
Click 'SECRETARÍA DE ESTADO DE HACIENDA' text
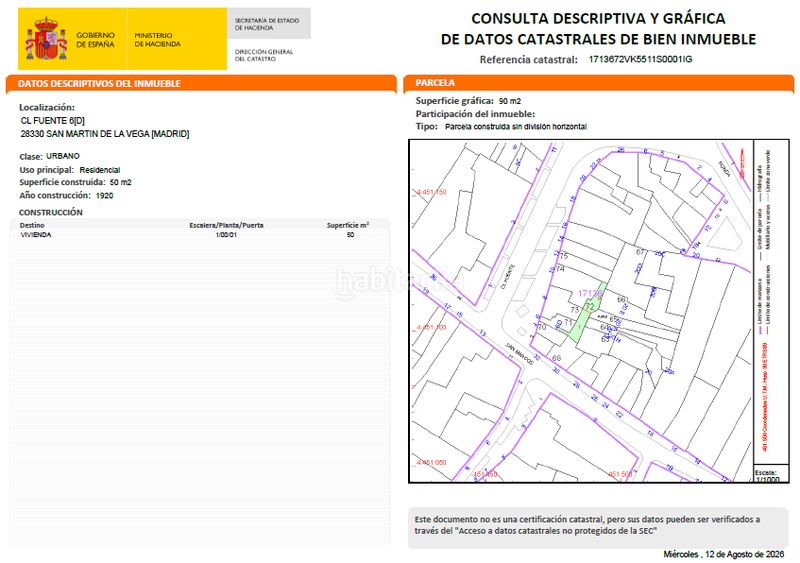(267, 24)
